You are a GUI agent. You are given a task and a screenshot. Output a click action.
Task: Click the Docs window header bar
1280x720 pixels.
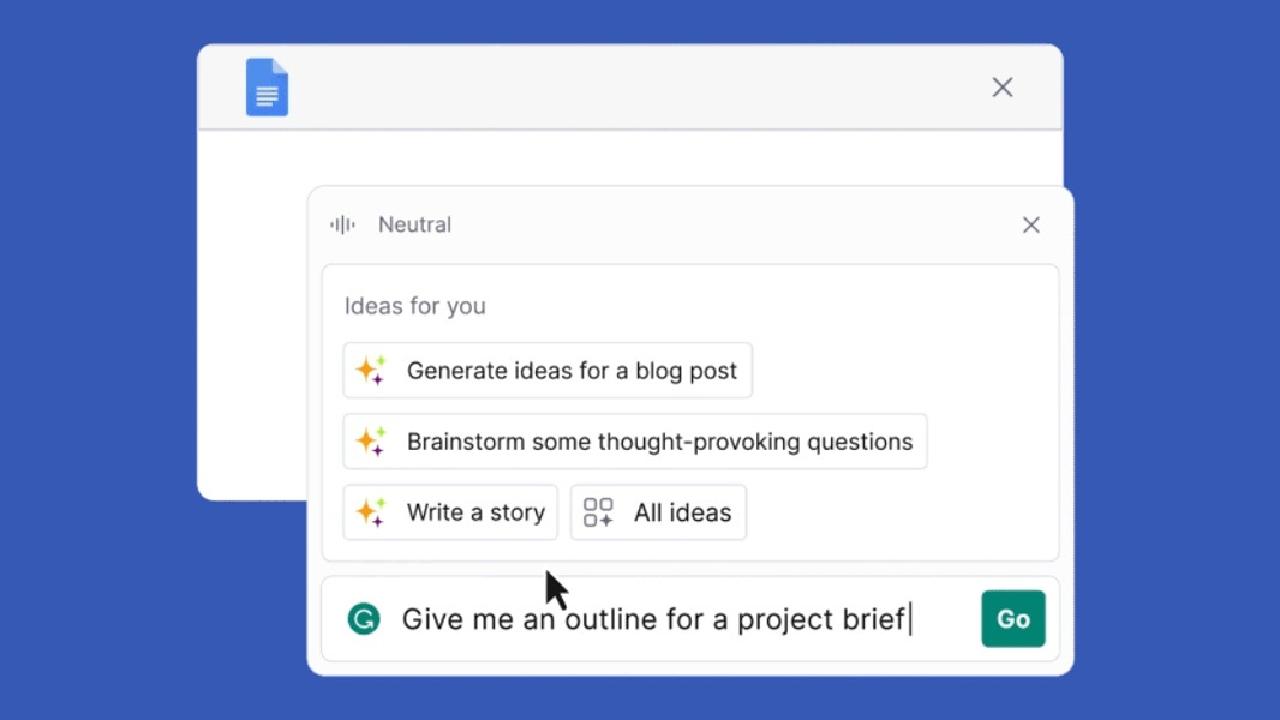click(x=630, y=88)
